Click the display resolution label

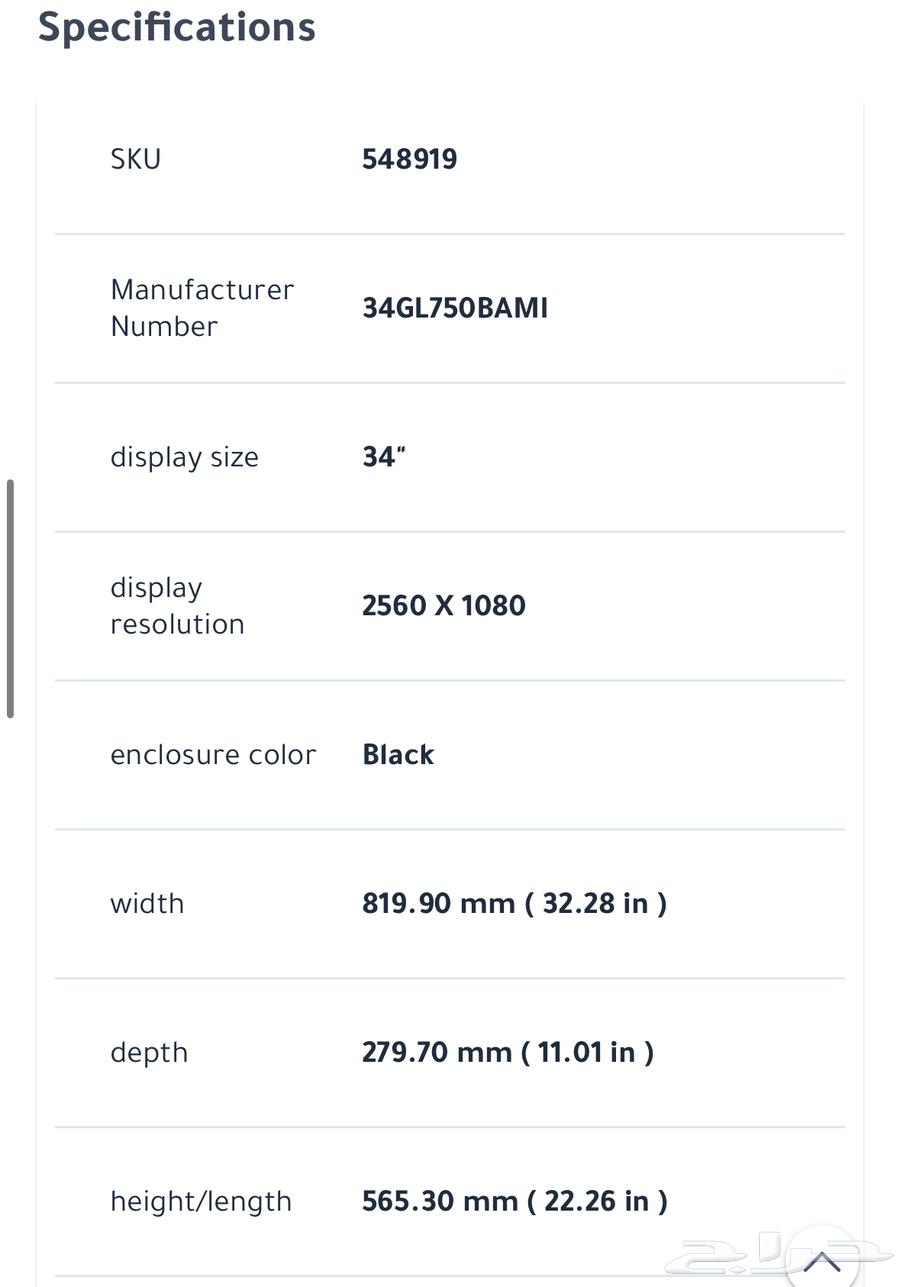[177, 606]
